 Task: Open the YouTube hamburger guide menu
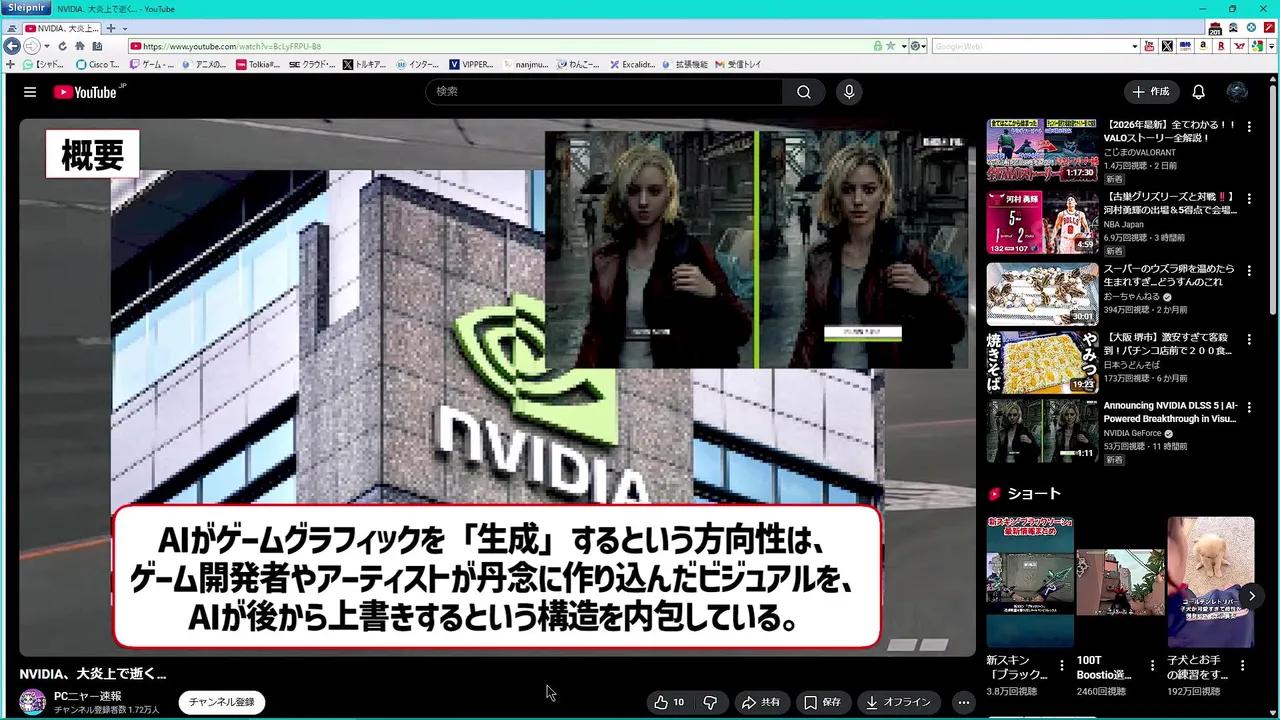tap(30, 92)
